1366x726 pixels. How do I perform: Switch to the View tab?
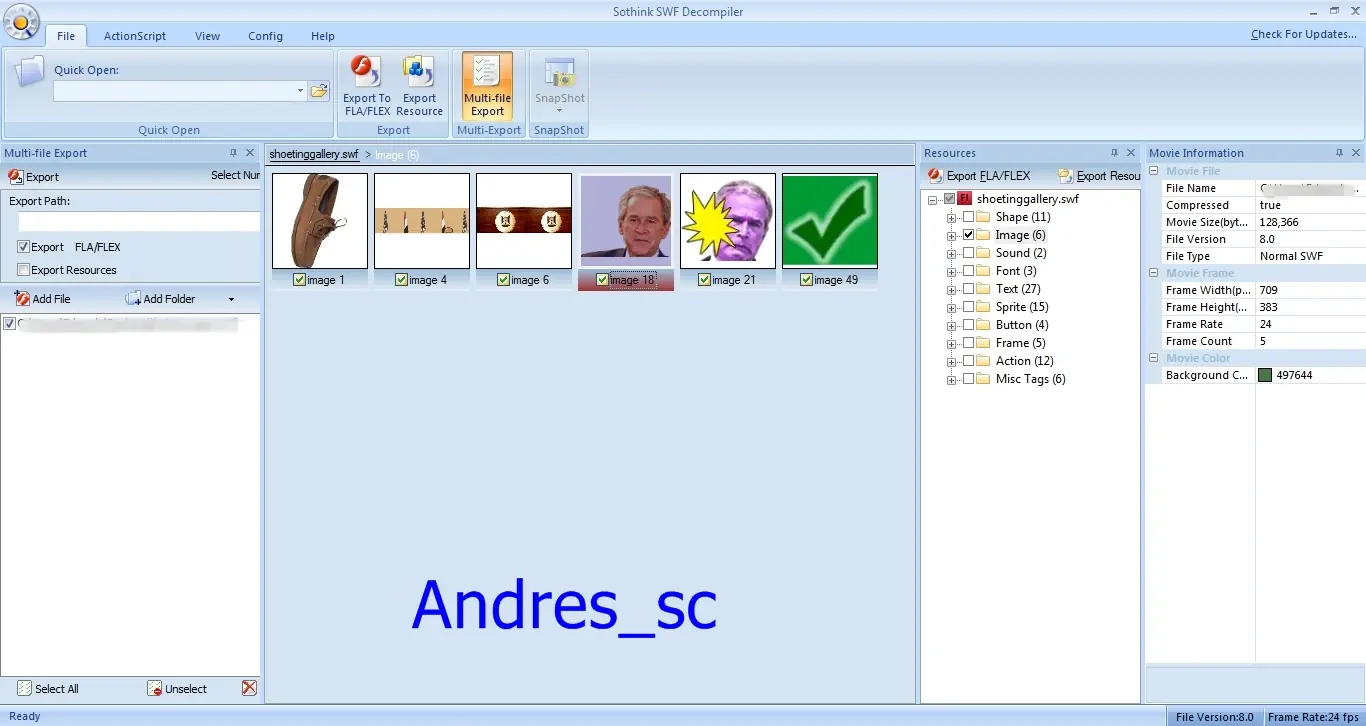(208, 36)
